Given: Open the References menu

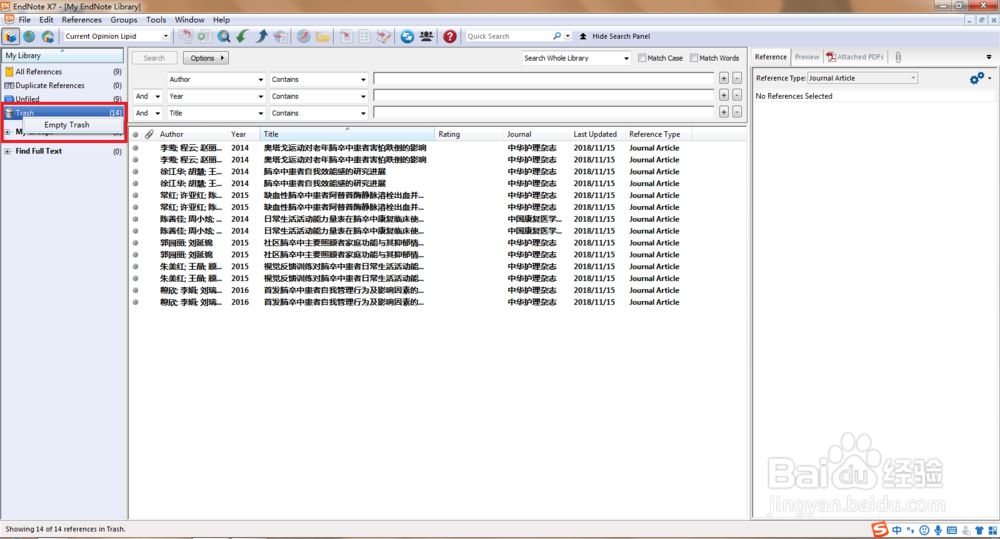Looking at the screenshot, I should point(82,20).
